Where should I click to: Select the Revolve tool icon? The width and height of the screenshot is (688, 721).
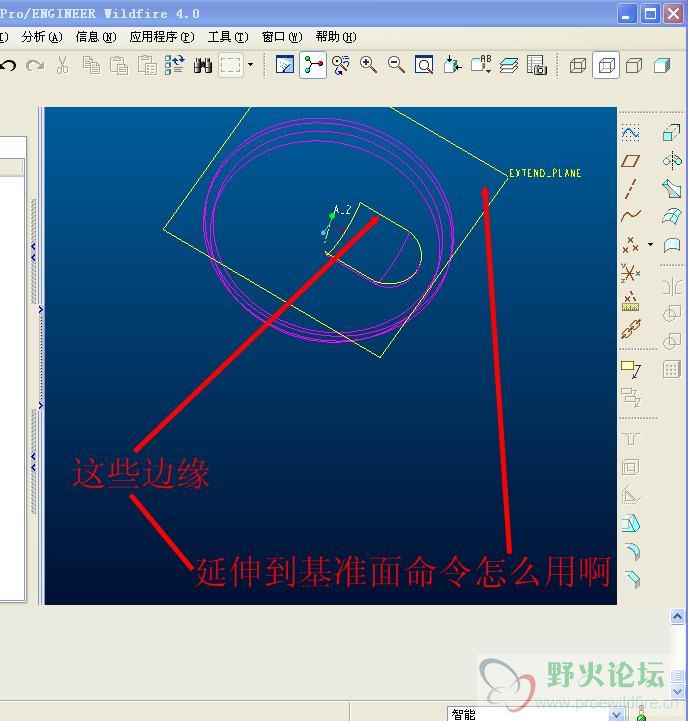point(672,160)
